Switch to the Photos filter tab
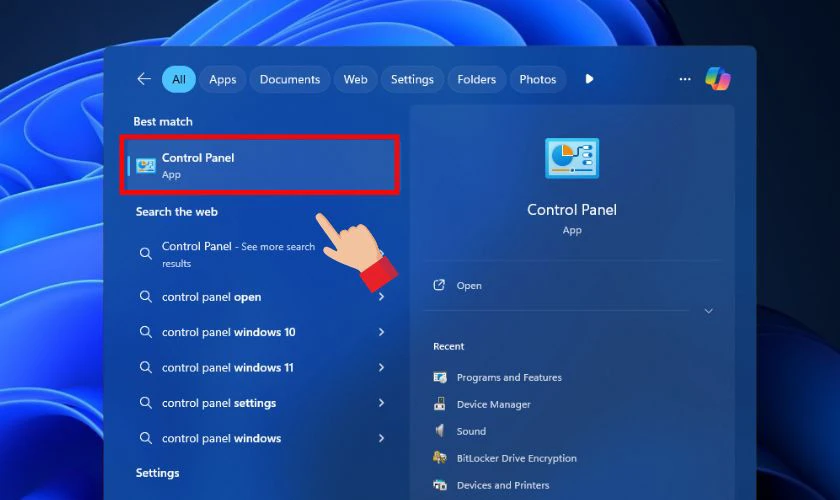The width and height of the screenshot is (840, 500). 538,79
